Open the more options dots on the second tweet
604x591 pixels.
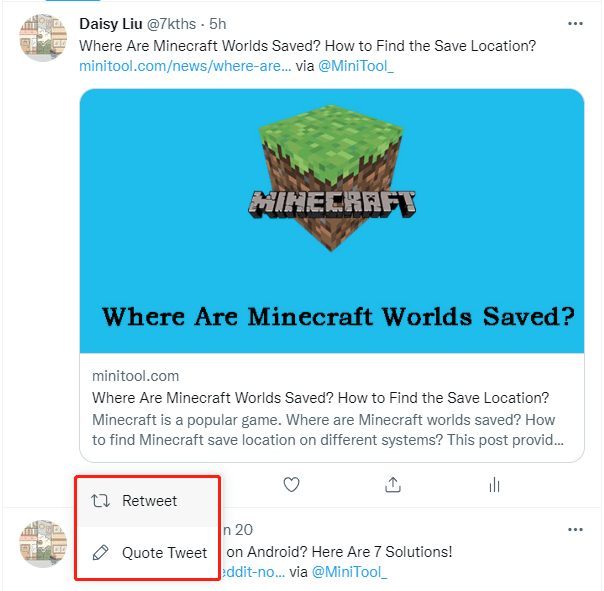[x=575, y=529]
